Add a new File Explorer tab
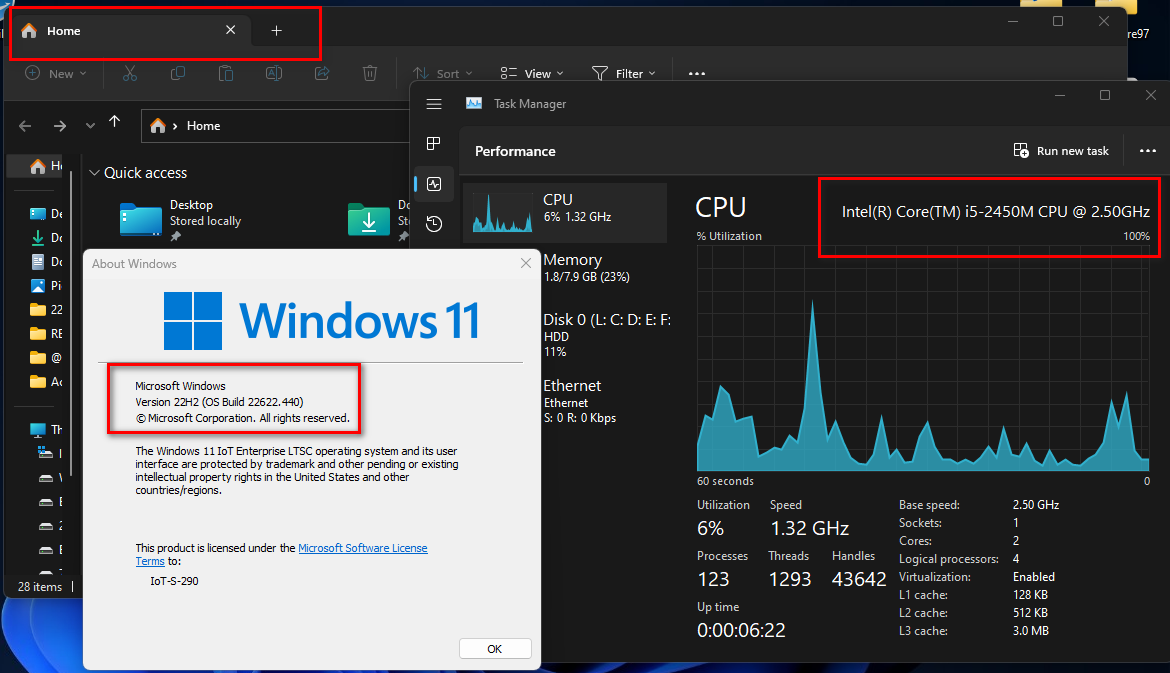This screenshot has width=1170, height=673. [x=276, y=31]
